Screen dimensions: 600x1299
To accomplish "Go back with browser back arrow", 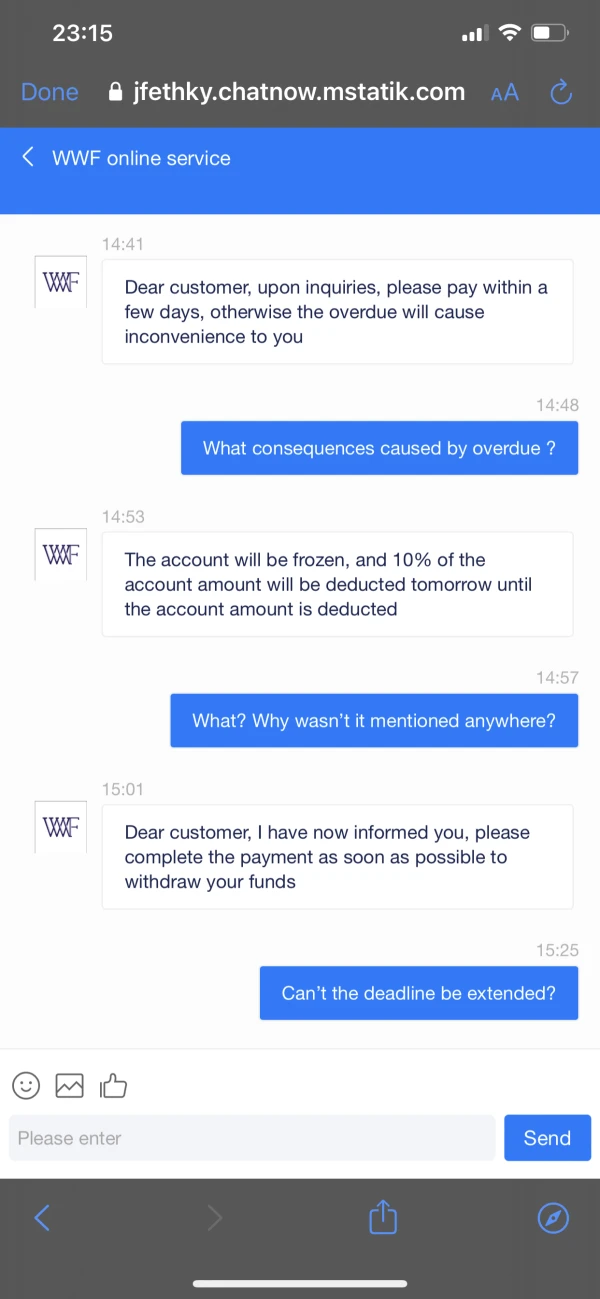I will click(42, 1217).
